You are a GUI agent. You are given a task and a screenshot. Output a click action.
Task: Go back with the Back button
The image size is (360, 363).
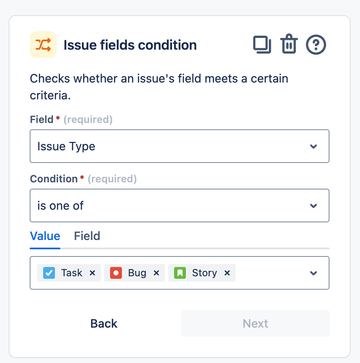[x=104, y=323]
